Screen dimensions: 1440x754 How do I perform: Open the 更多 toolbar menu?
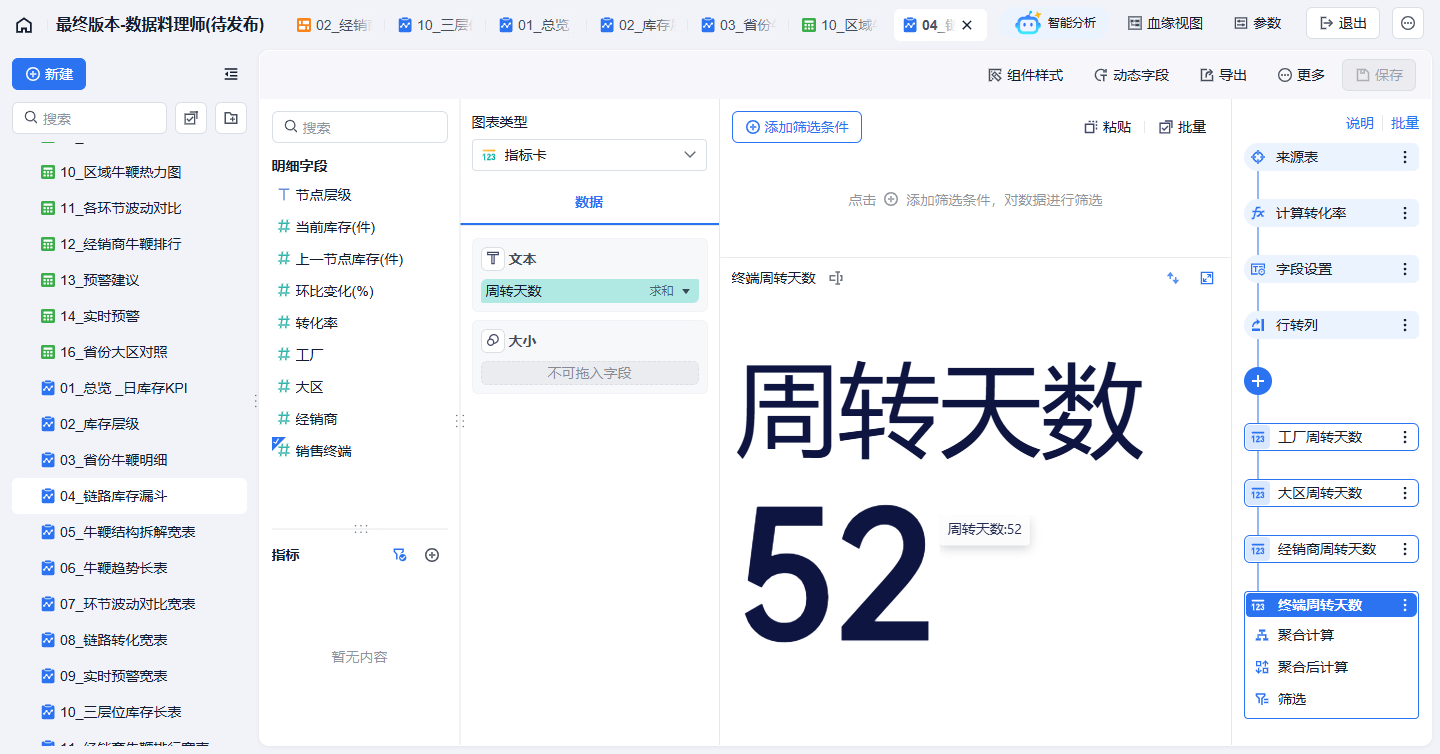[x=1301, y=75]
